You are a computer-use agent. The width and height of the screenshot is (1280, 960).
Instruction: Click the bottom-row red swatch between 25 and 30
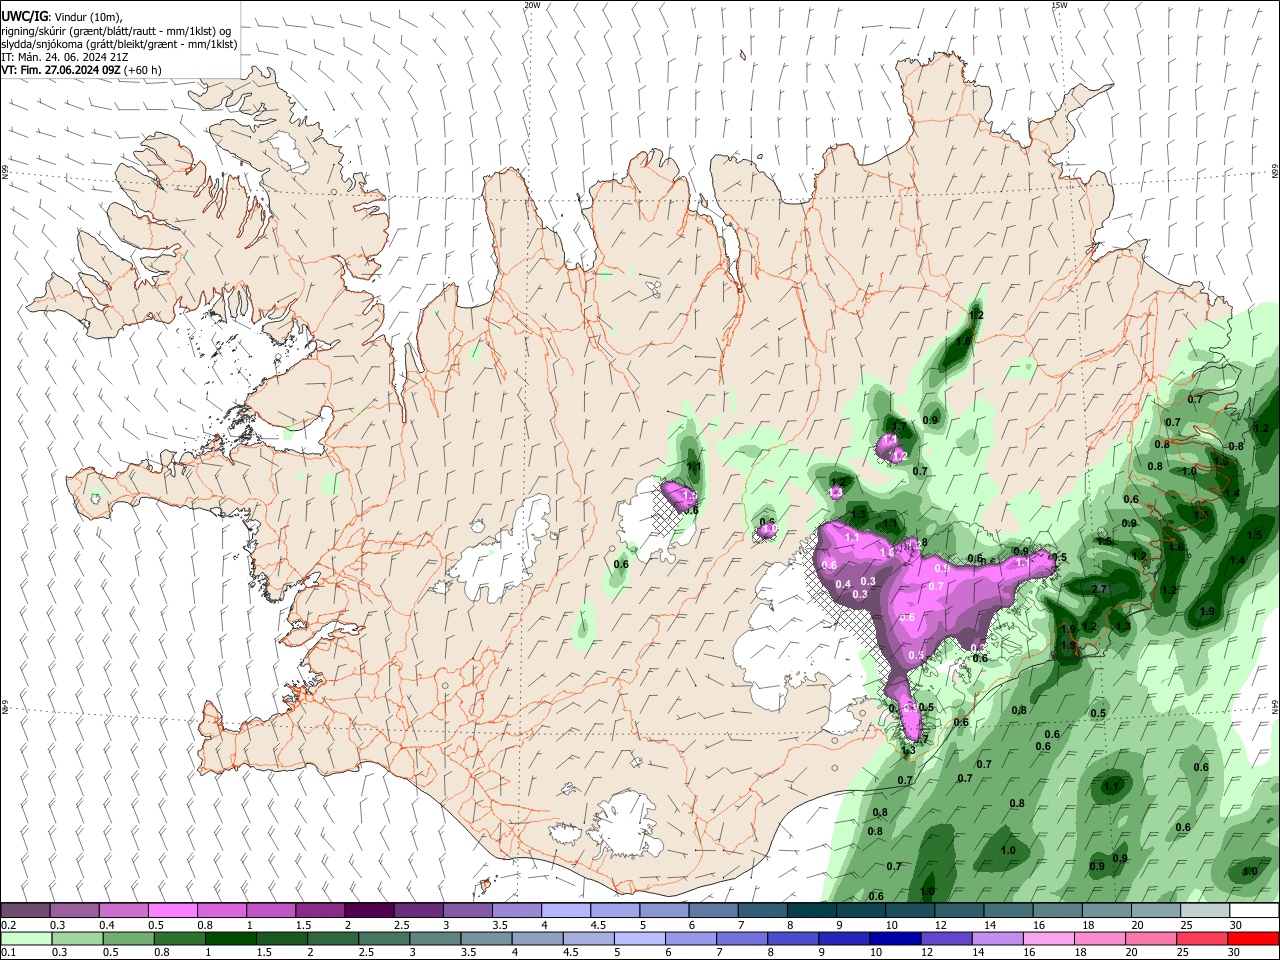(1202, 939)
